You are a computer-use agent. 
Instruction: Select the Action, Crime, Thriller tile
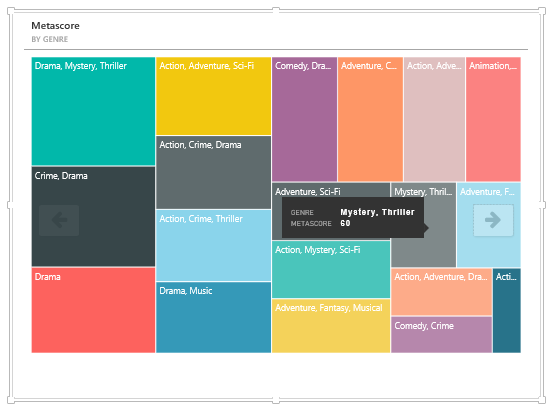coord(213,246)
